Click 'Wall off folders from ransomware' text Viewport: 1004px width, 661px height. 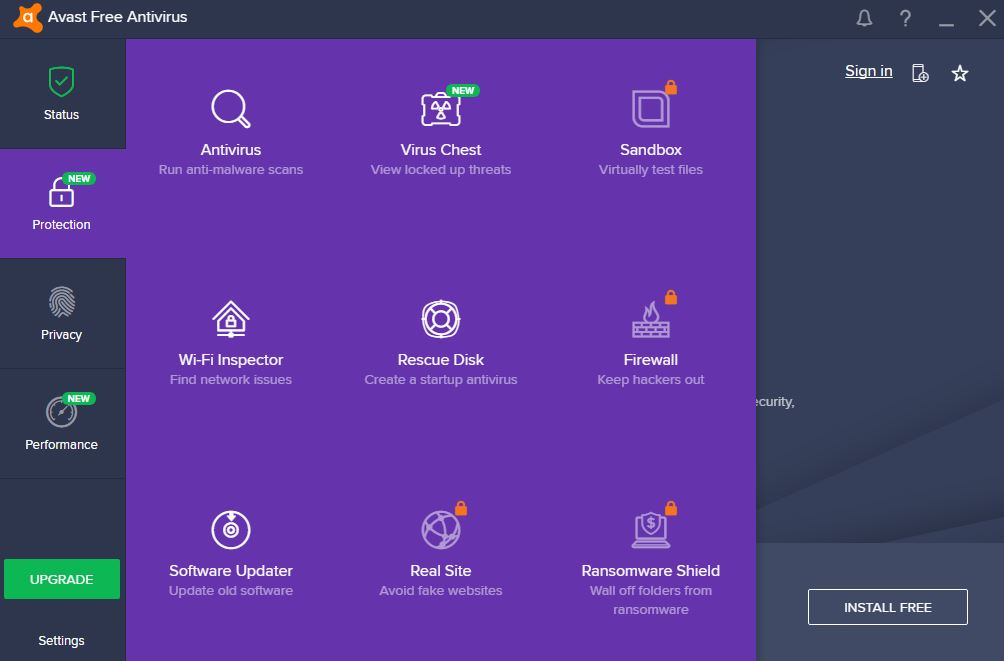pos(651,600)
